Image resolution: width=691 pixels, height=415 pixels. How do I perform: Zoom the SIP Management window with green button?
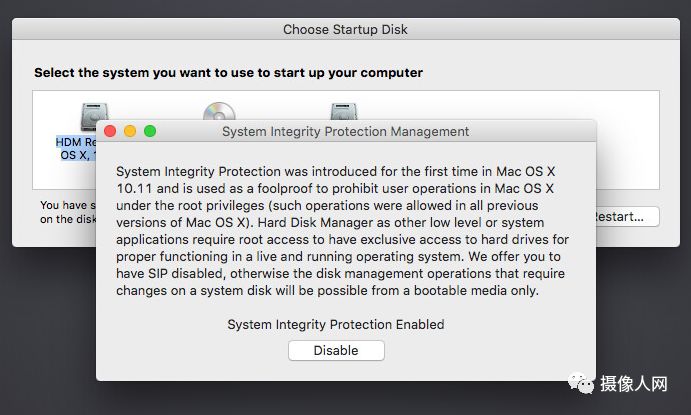point(150,131)
